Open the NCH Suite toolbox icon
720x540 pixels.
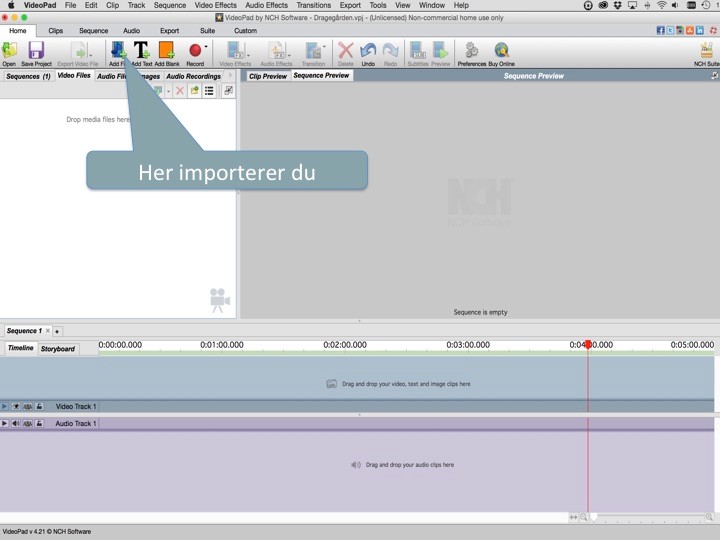(707, 51)
